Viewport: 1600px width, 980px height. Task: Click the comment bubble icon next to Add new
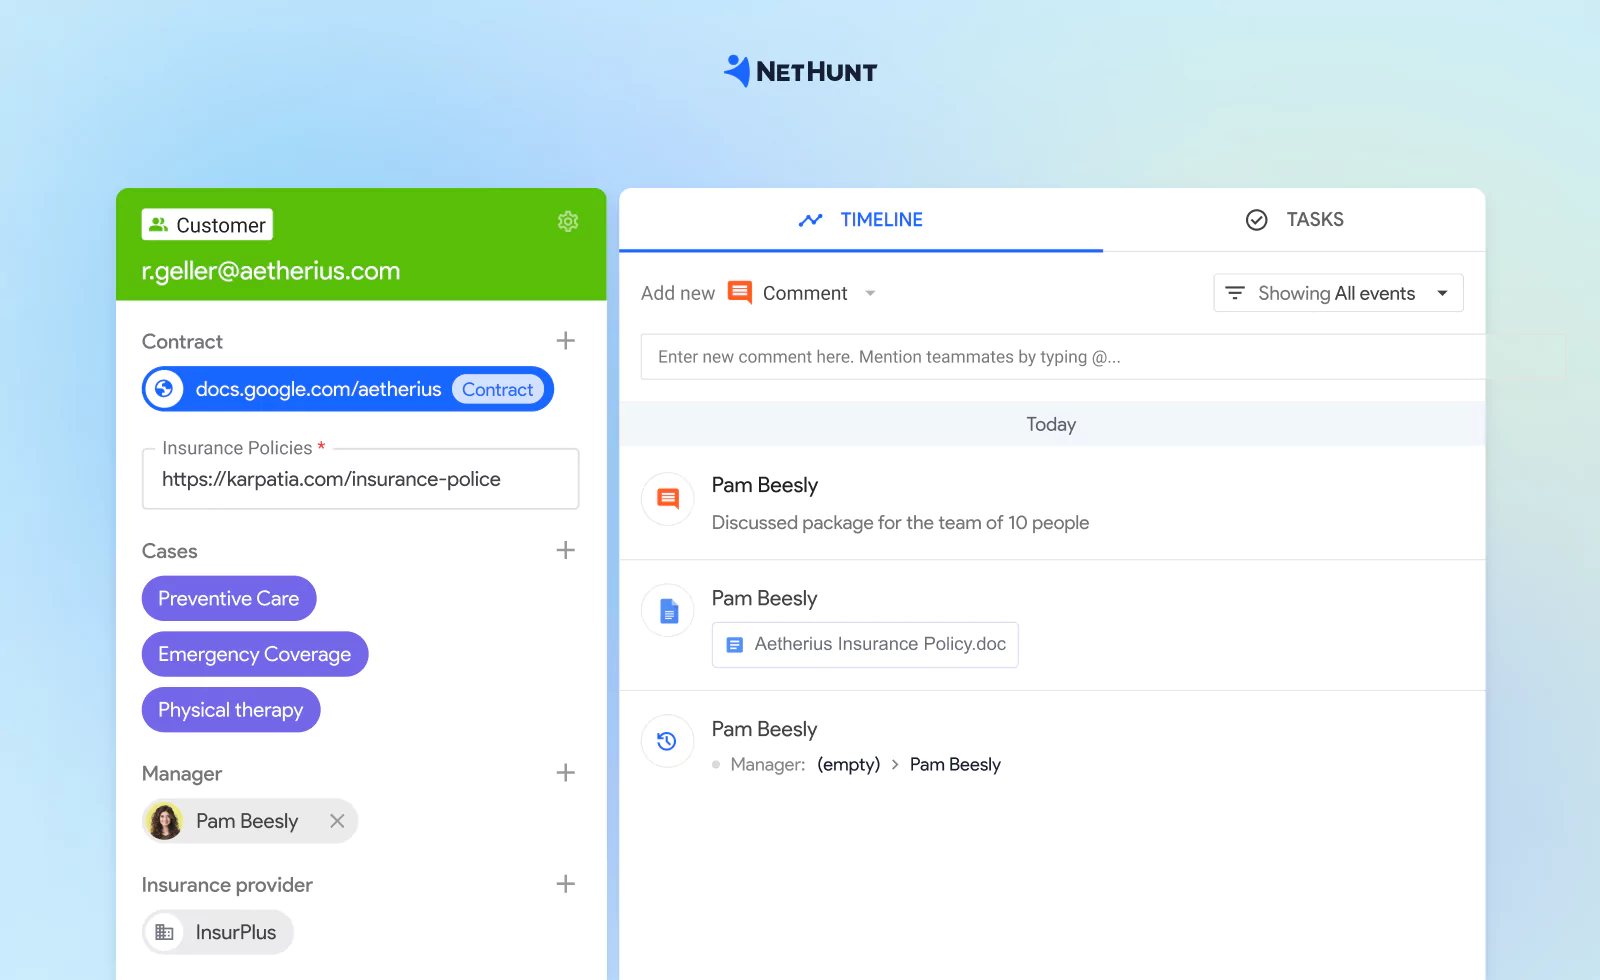(739, 292)
